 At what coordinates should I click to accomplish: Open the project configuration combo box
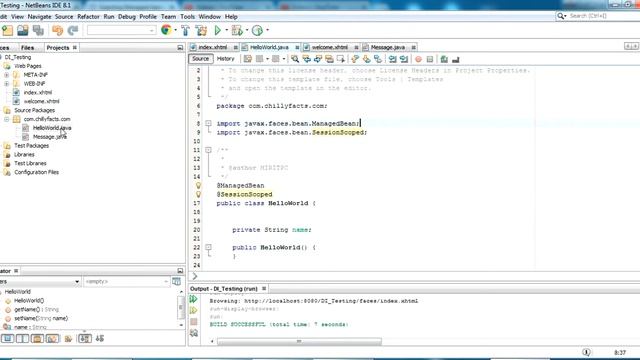122,30
